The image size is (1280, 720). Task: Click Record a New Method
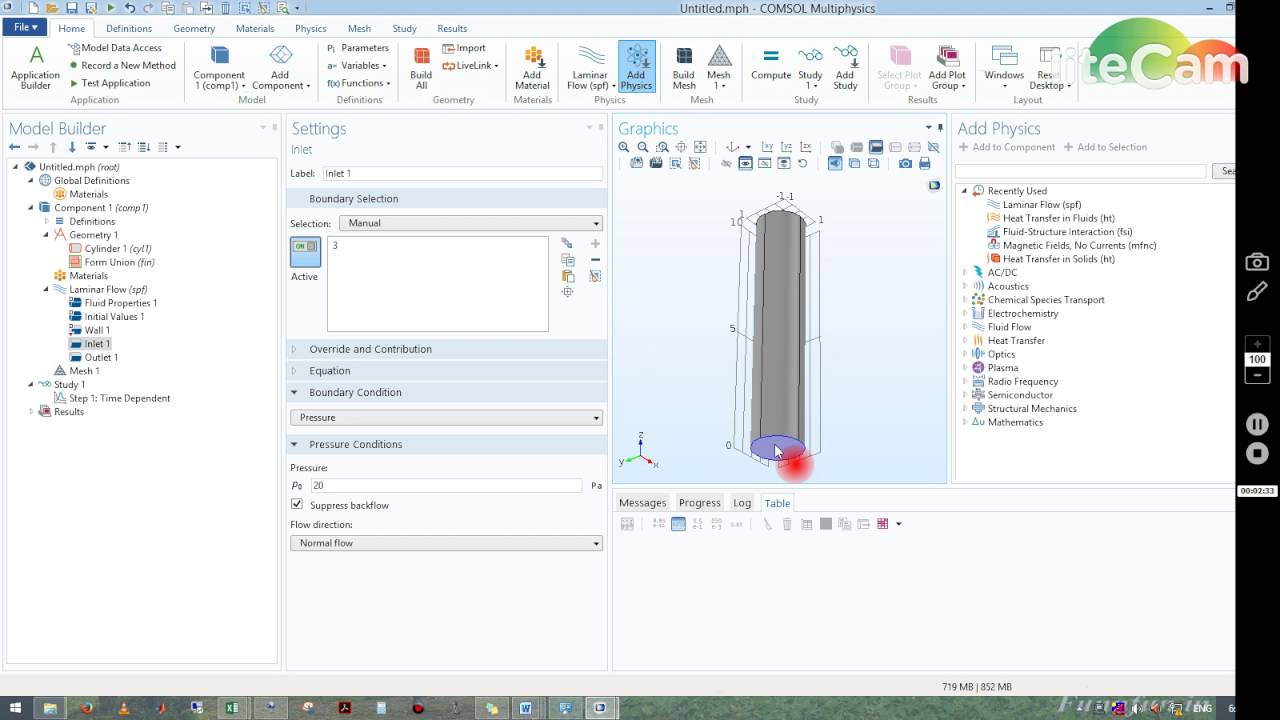[121, 65]
